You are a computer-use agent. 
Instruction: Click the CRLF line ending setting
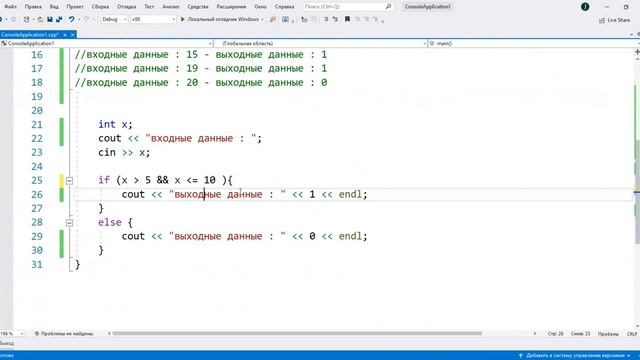(632, 334)
